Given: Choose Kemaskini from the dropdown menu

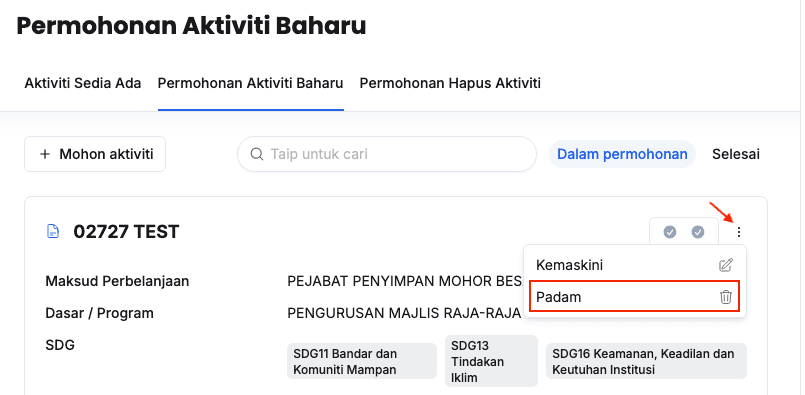Looking at the screenshot, I should click(x=635, y=265).
